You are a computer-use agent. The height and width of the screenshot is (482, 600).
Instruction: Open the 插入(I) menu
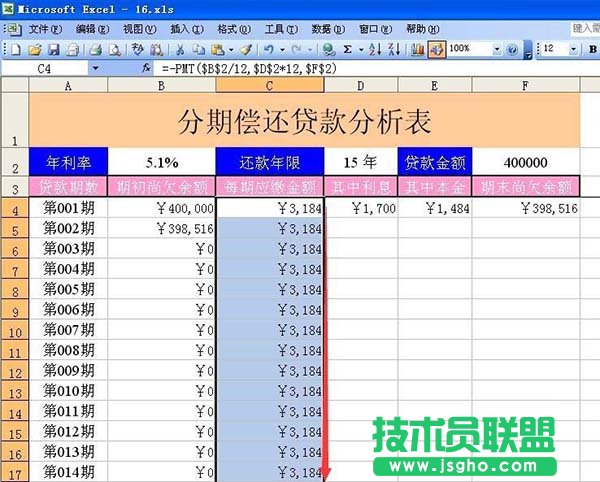tap(187, 29)
